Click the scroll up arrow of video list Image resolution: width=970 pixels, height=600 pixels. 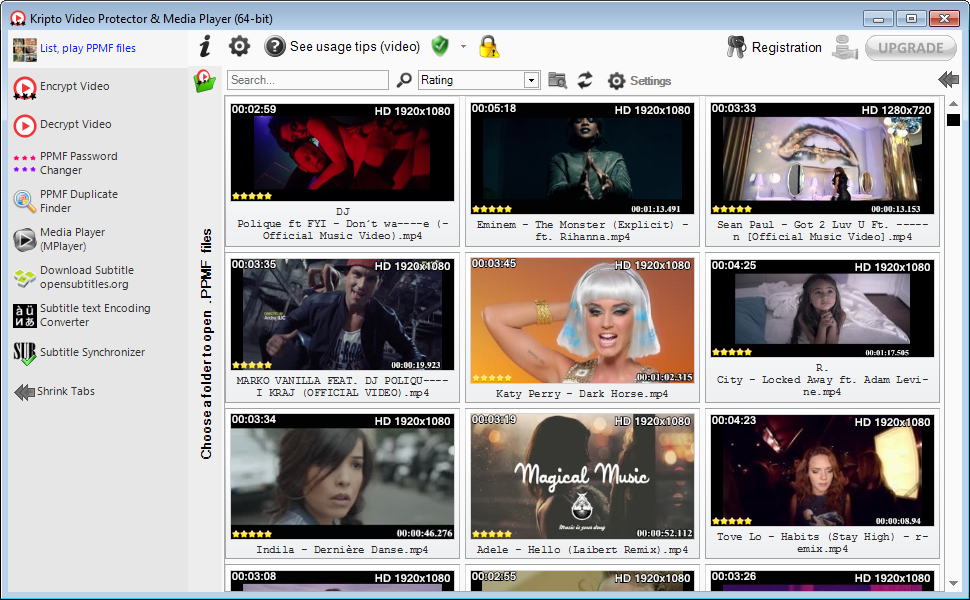click(953, 103)
